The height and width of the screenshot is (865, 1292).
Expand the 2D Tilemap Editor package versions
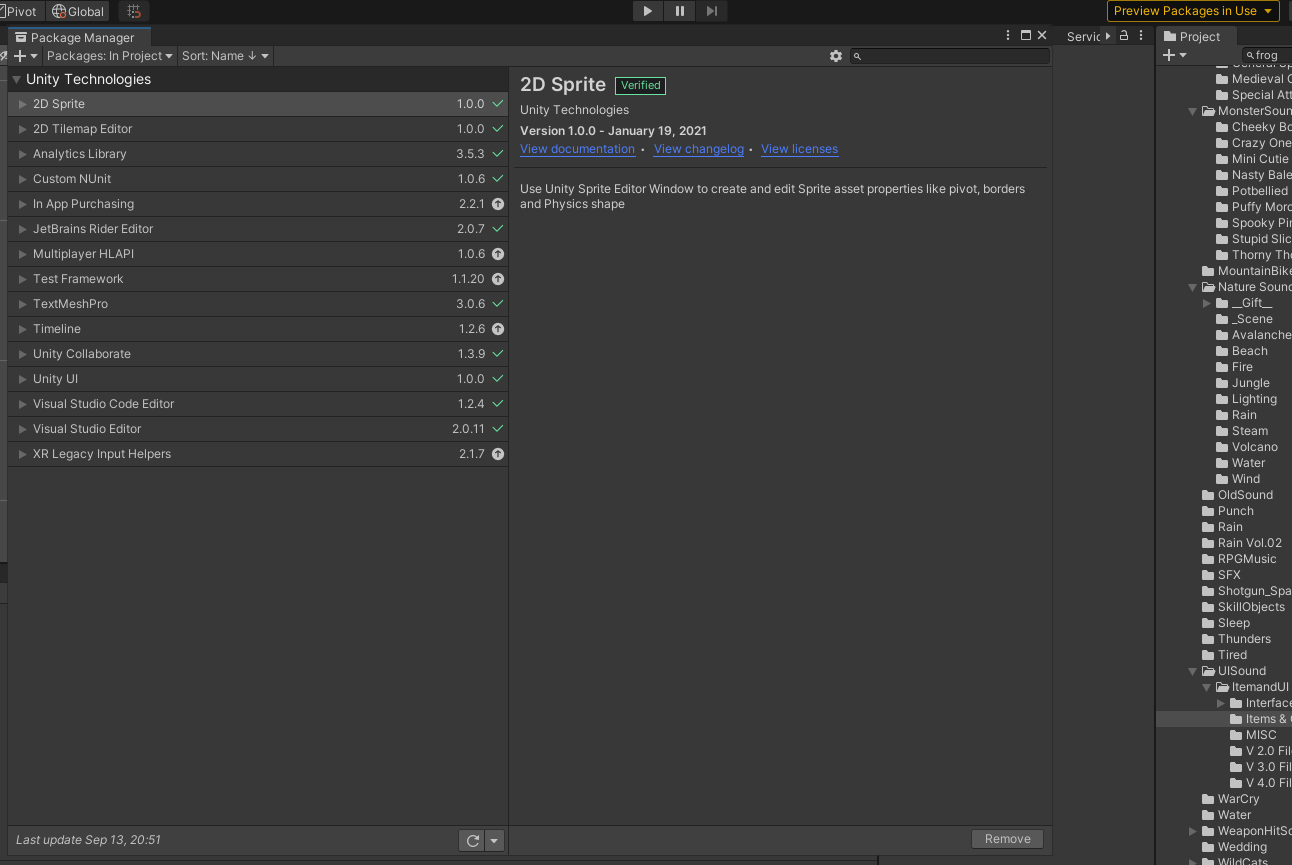point(23,129)
